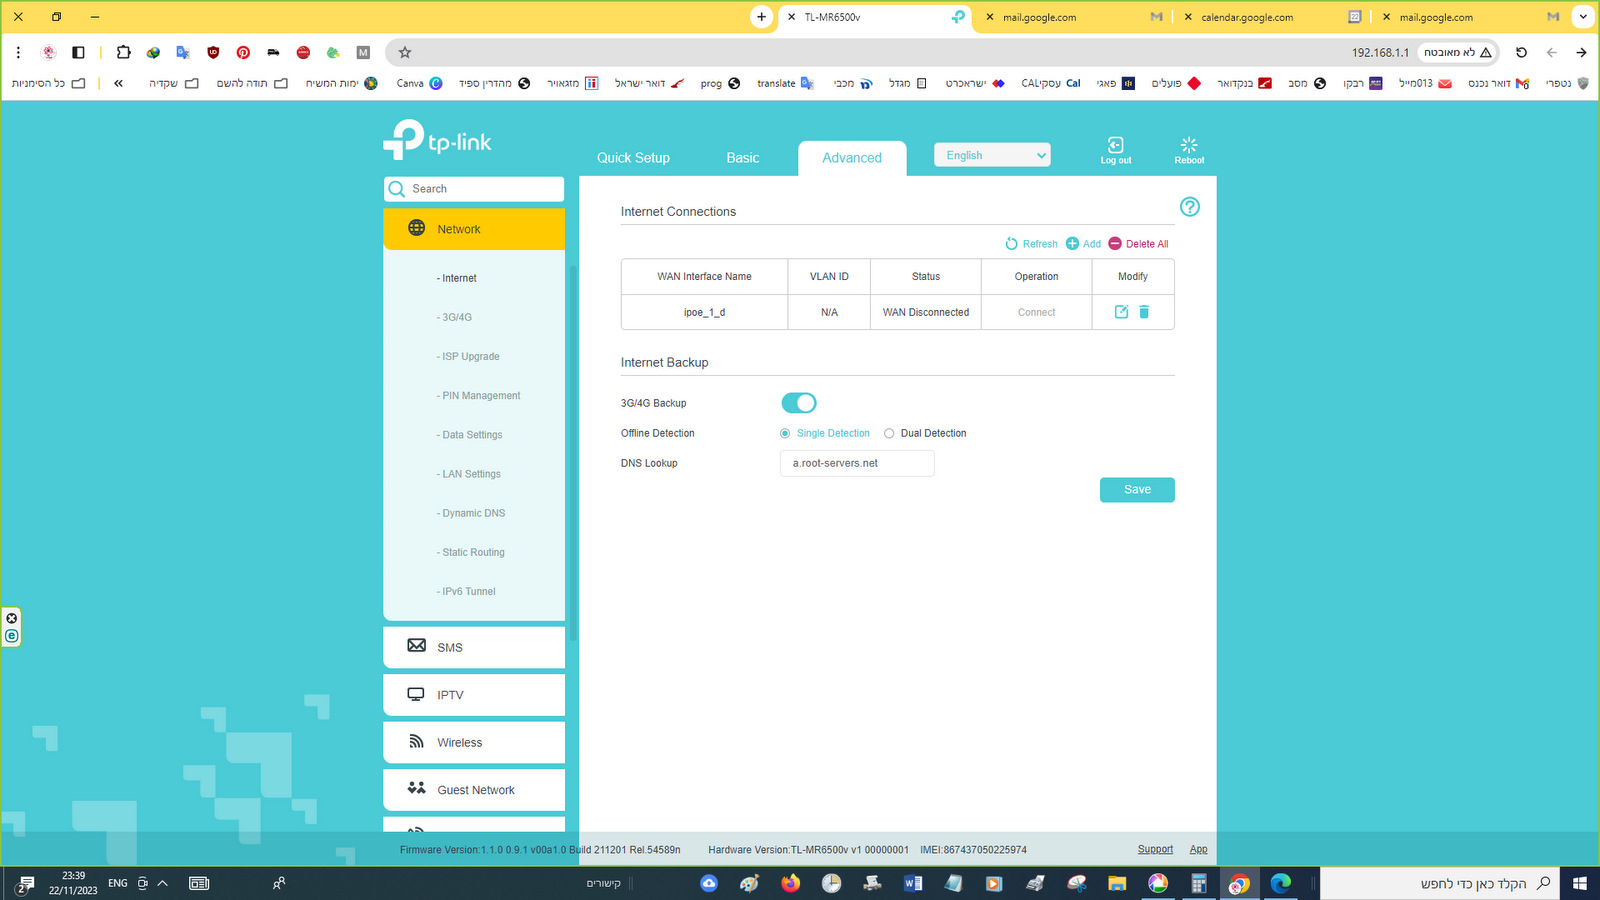Reload the page with the browser refresh icon

pyautogui.click(x=1521, y=52)
